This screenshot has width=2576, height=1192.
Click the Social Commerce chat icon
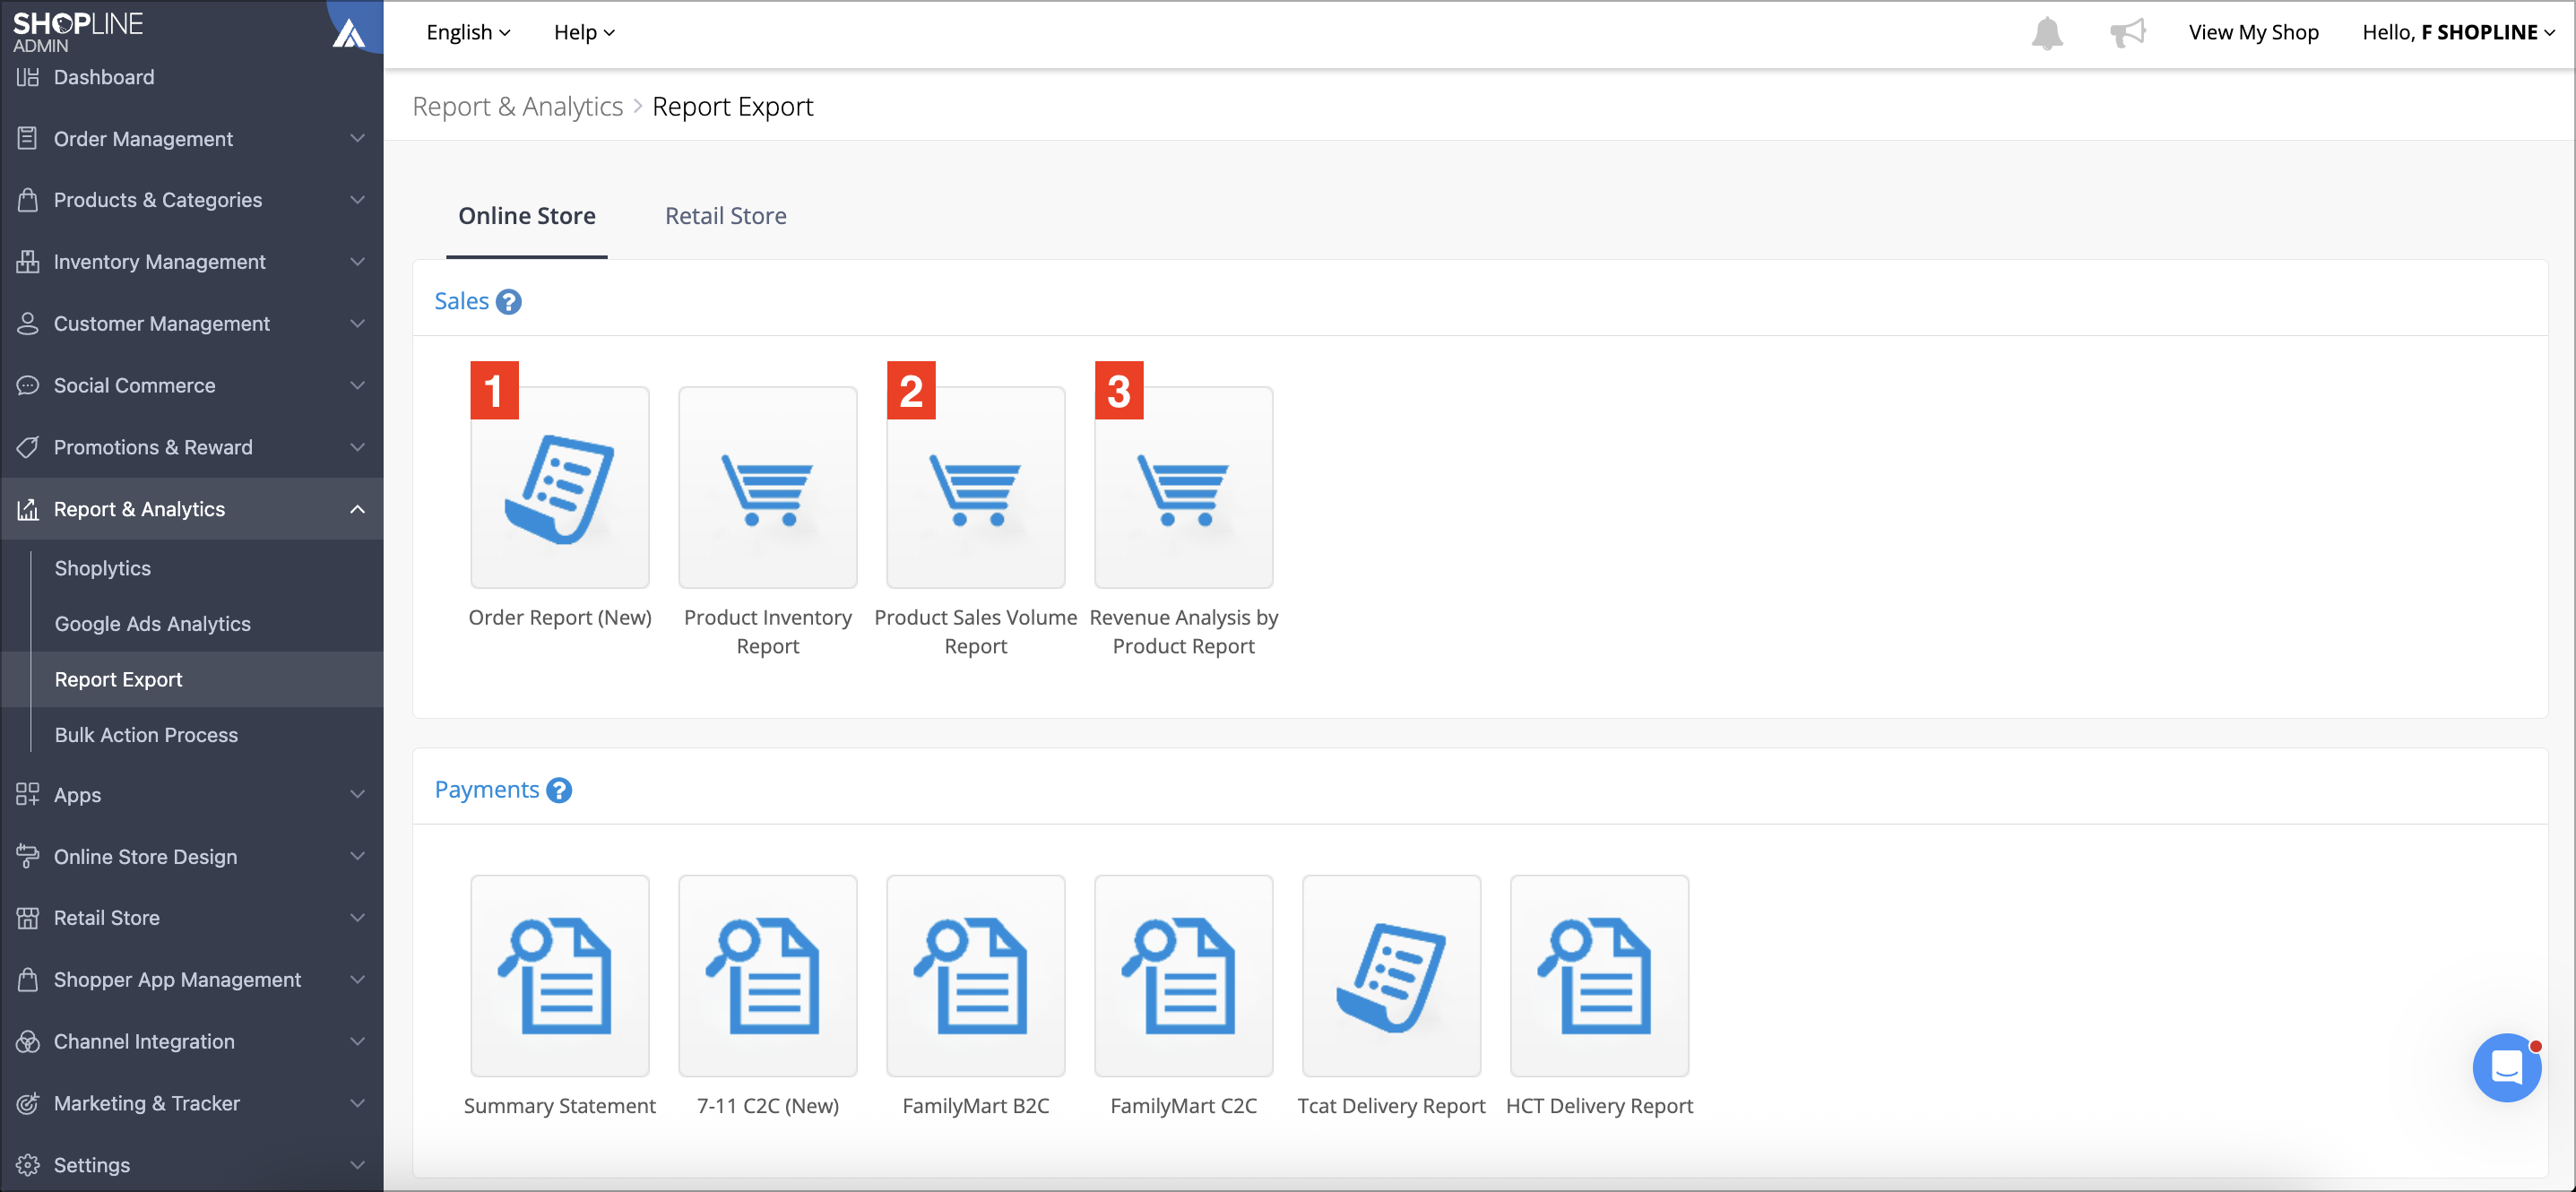(28, 385)
